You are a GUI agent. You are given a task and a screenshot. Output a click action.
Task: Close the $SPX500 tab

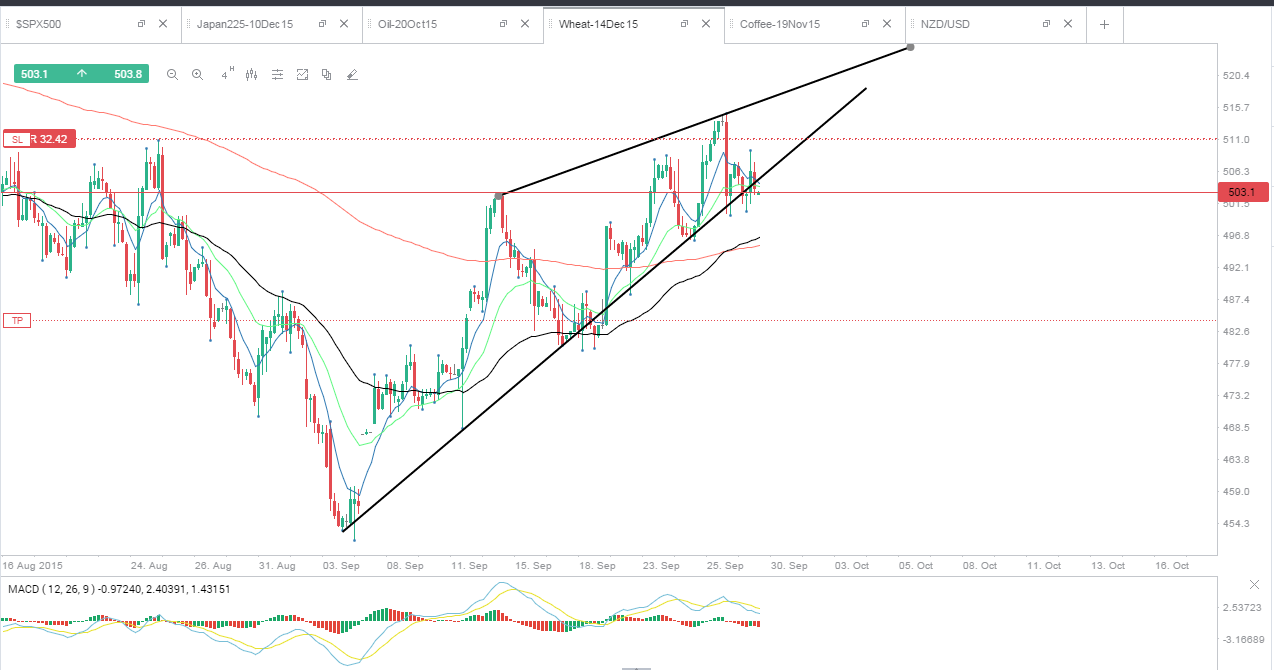[x=162, y=24]
